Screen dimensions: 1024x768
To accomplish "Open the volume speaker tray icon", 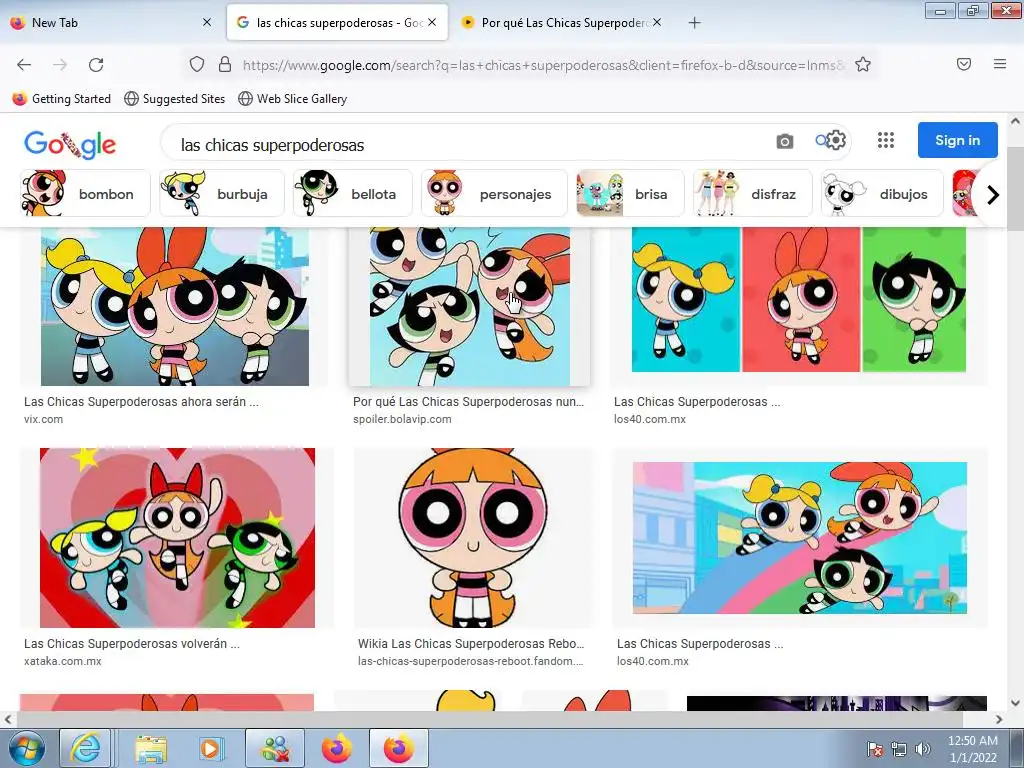I will coord(922,749).
